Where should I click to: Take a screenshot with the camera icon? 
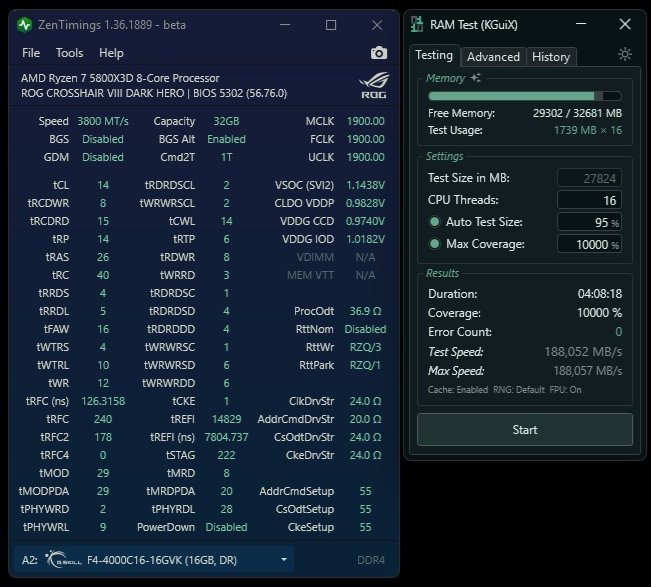tap(379, 53)
